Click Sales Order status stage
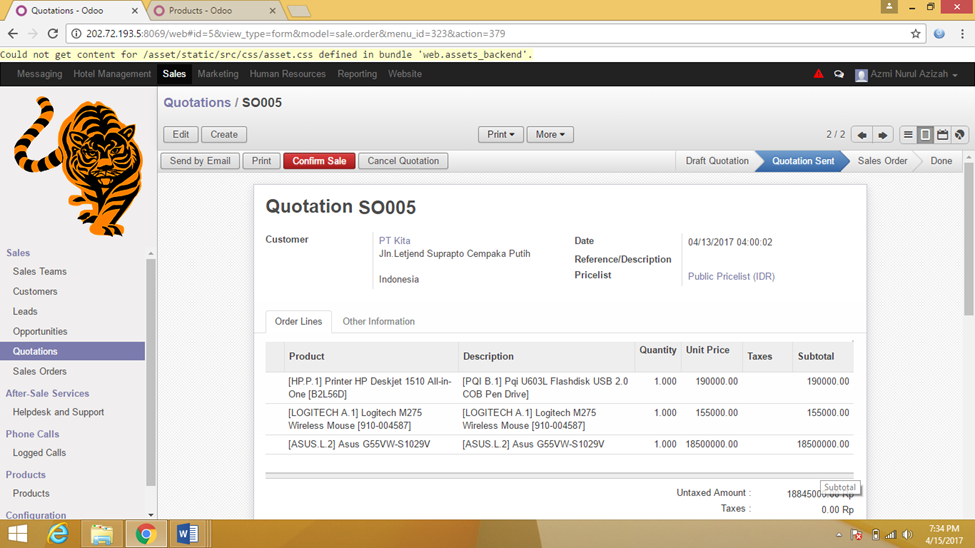The image size is (975, 548). [x=882, y=161]
